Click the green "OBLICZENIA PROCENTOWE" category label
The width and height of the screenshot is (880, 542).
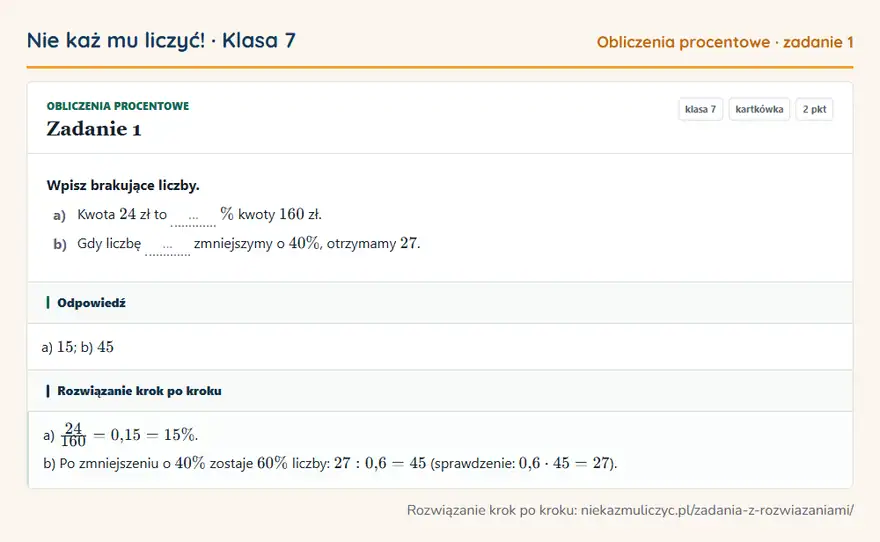[118, 106]
